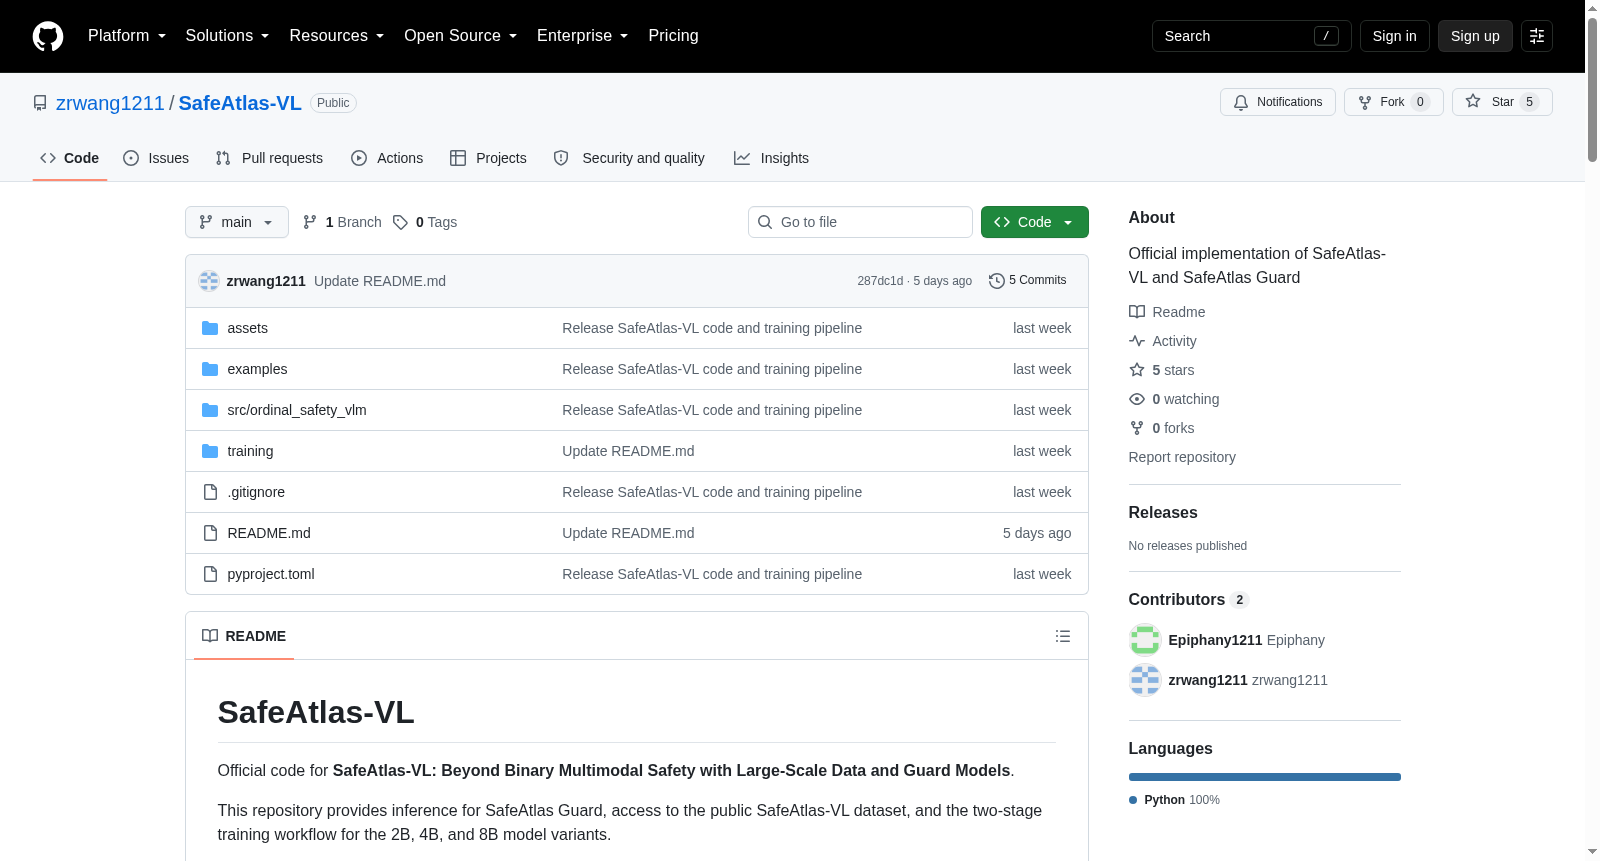The height and width of the screenshot is (861, 1600).
Task: Click the Python 100% language label
Action: [x=1174, y=800]
